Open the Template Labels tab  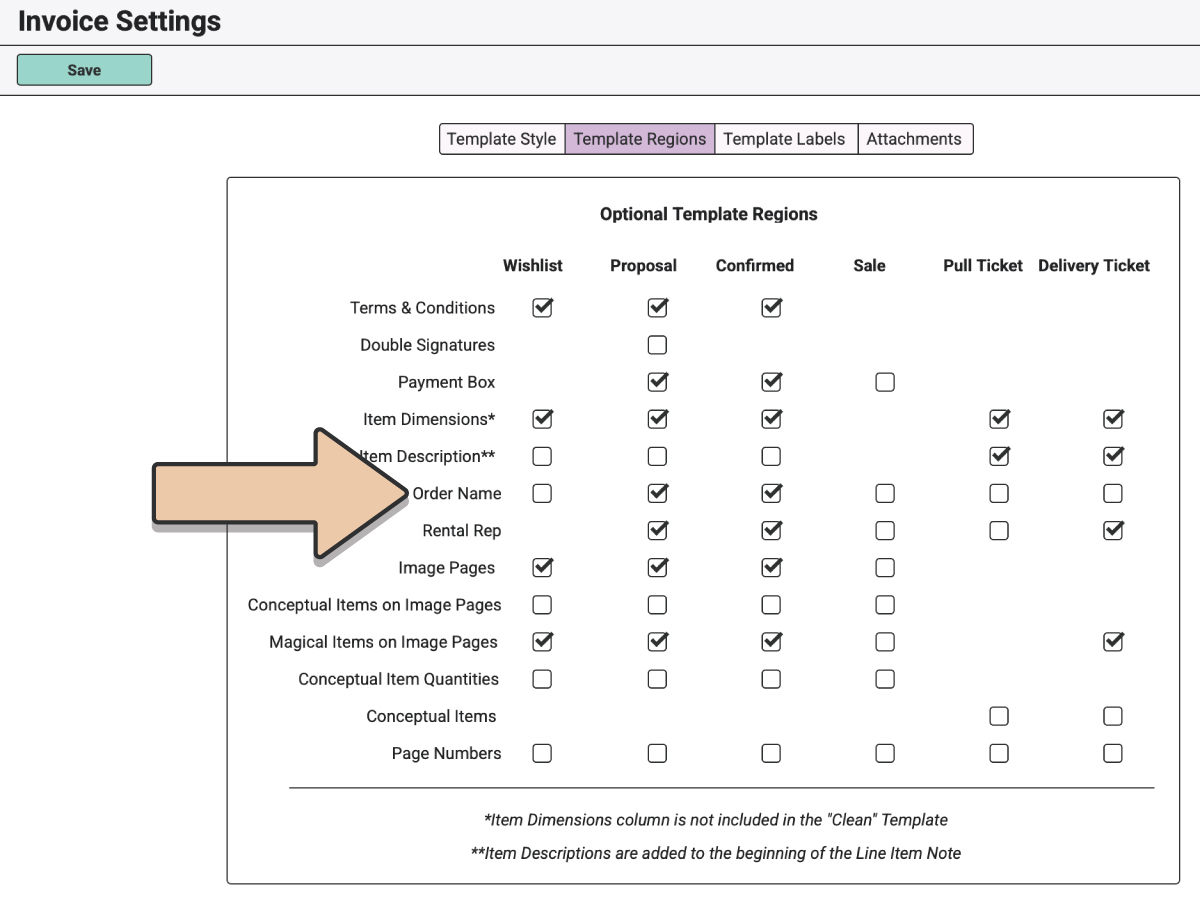coord(784,139)
